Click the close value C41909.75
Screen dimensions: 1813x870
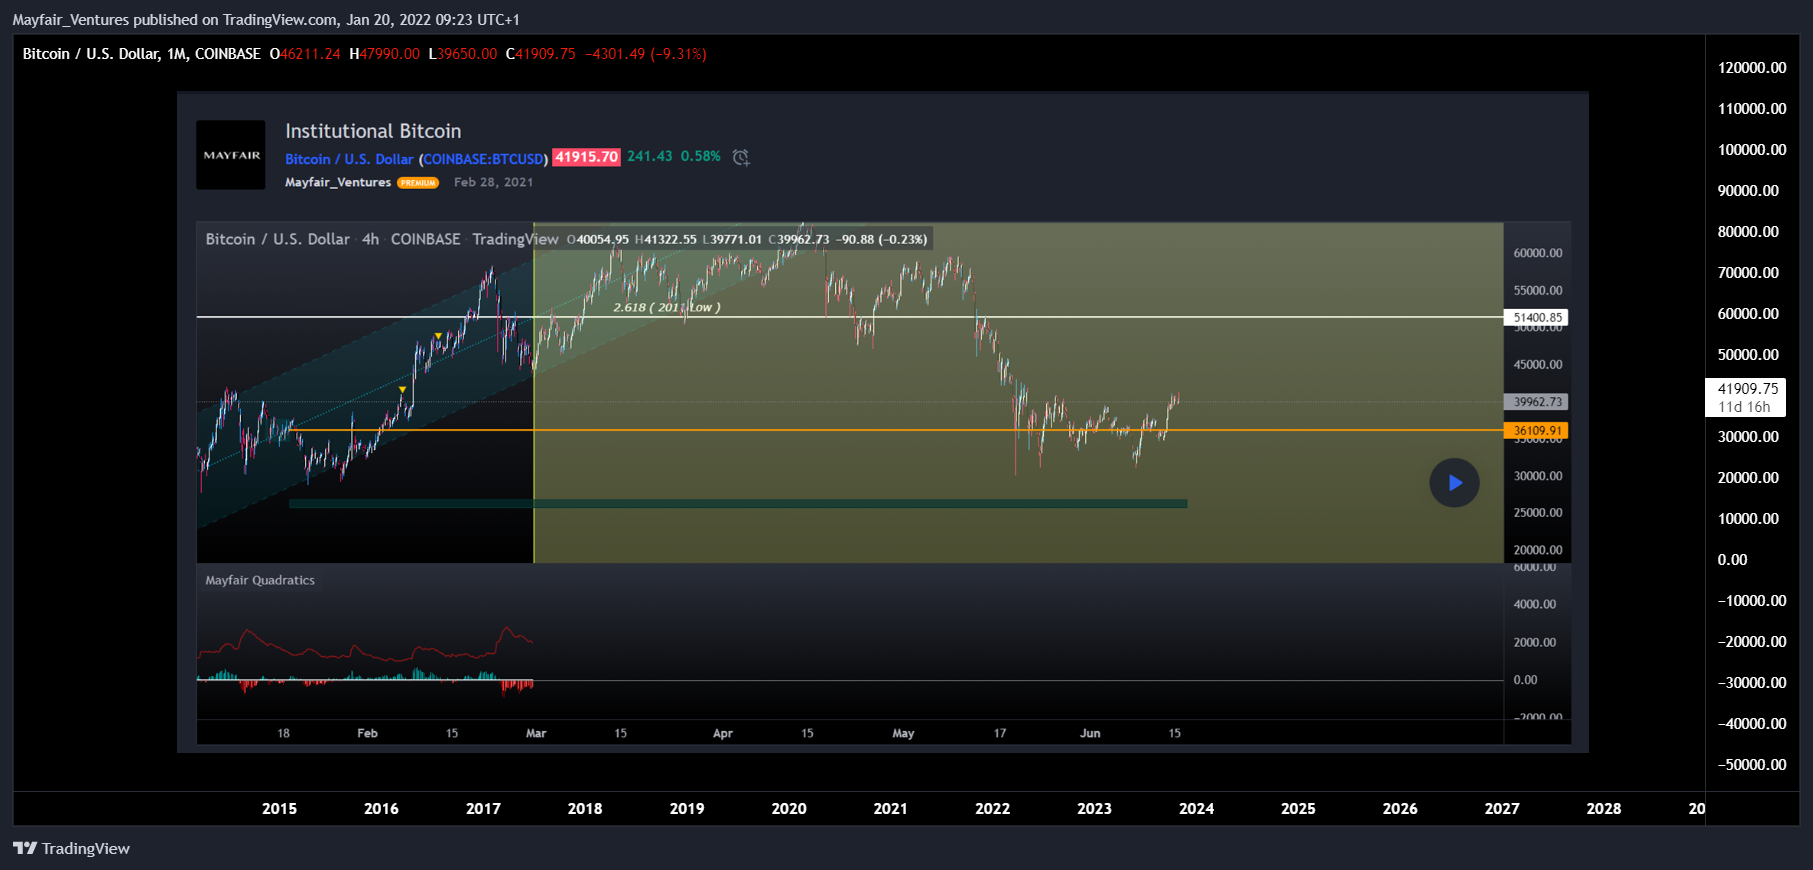541,54
